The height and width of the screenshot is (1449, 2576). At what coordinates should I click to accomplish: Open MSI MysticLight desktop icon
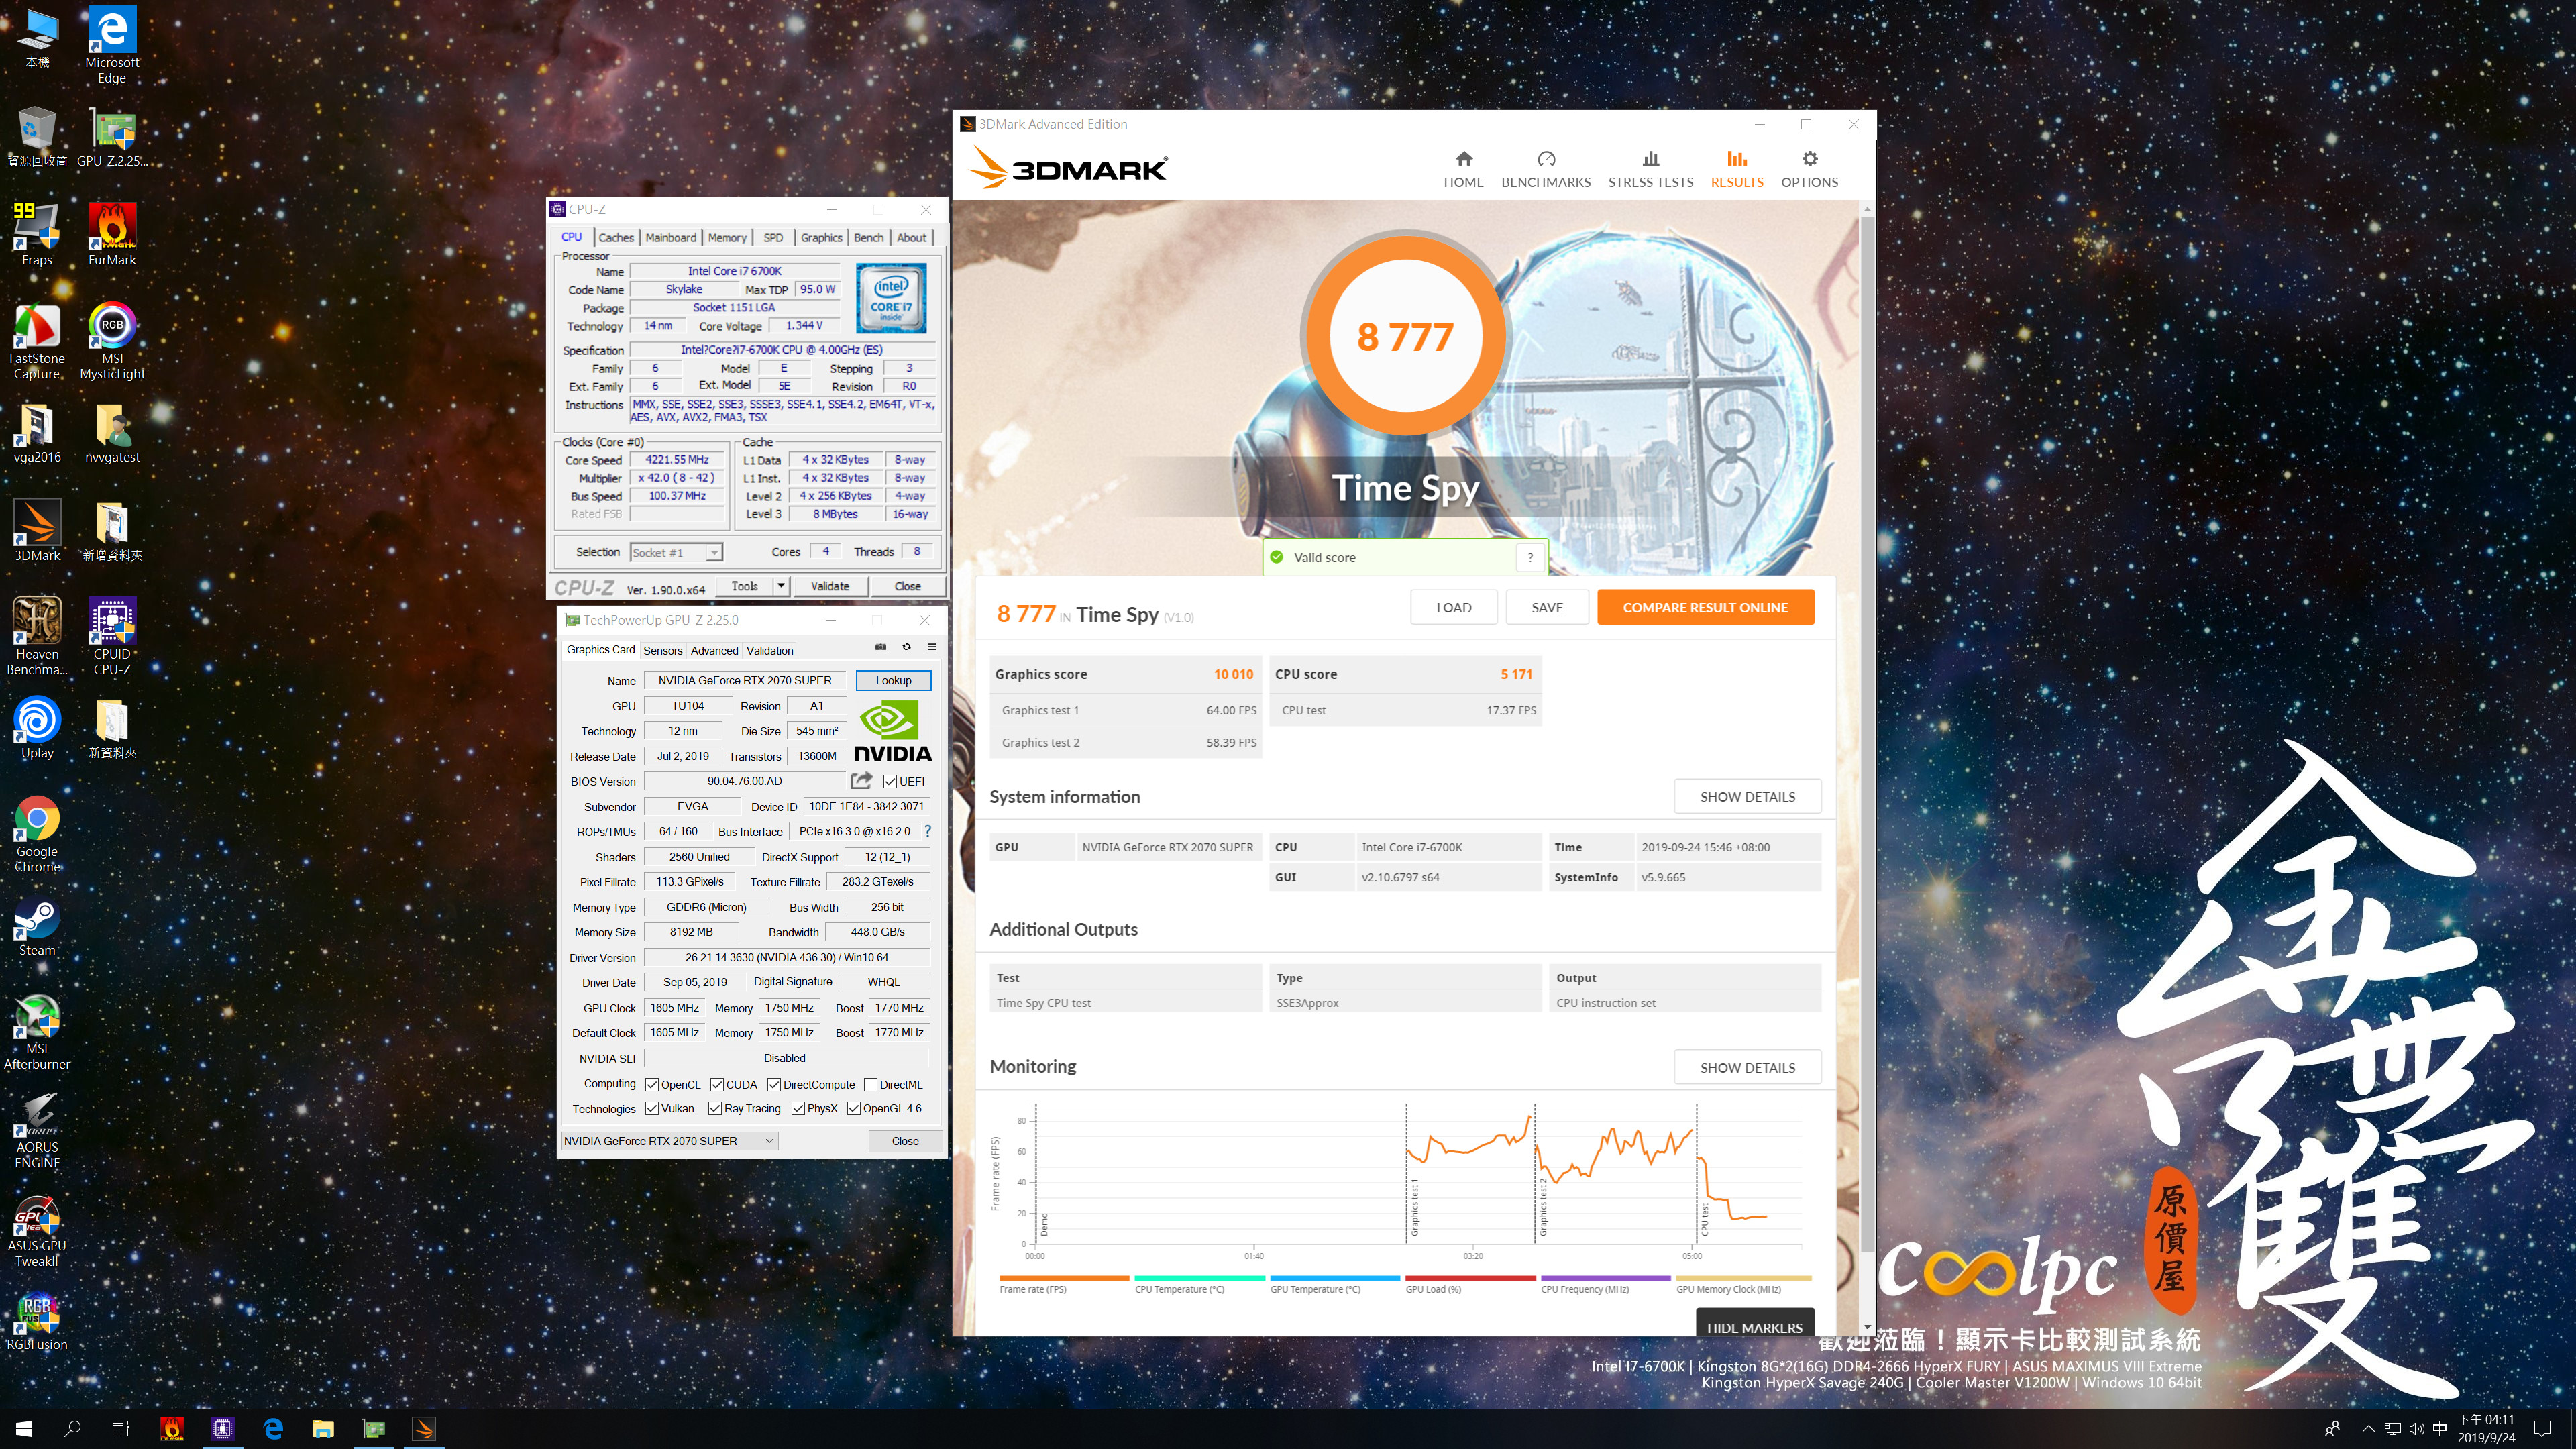click(x=112, y=341)
